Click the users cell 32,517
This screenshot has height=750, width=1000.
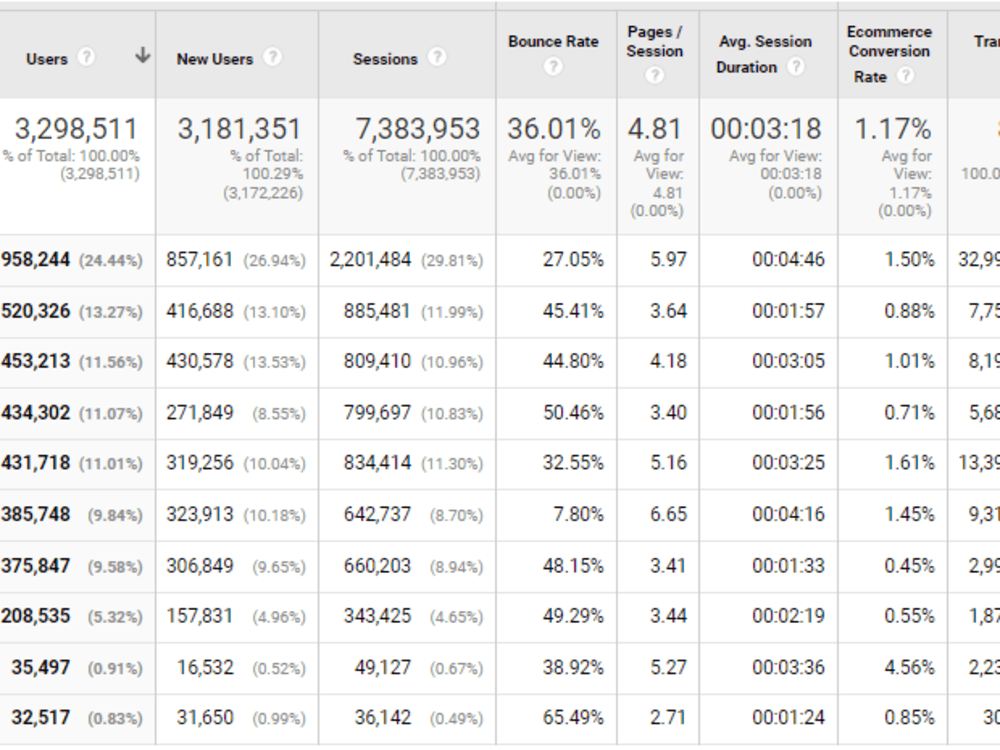41,717
